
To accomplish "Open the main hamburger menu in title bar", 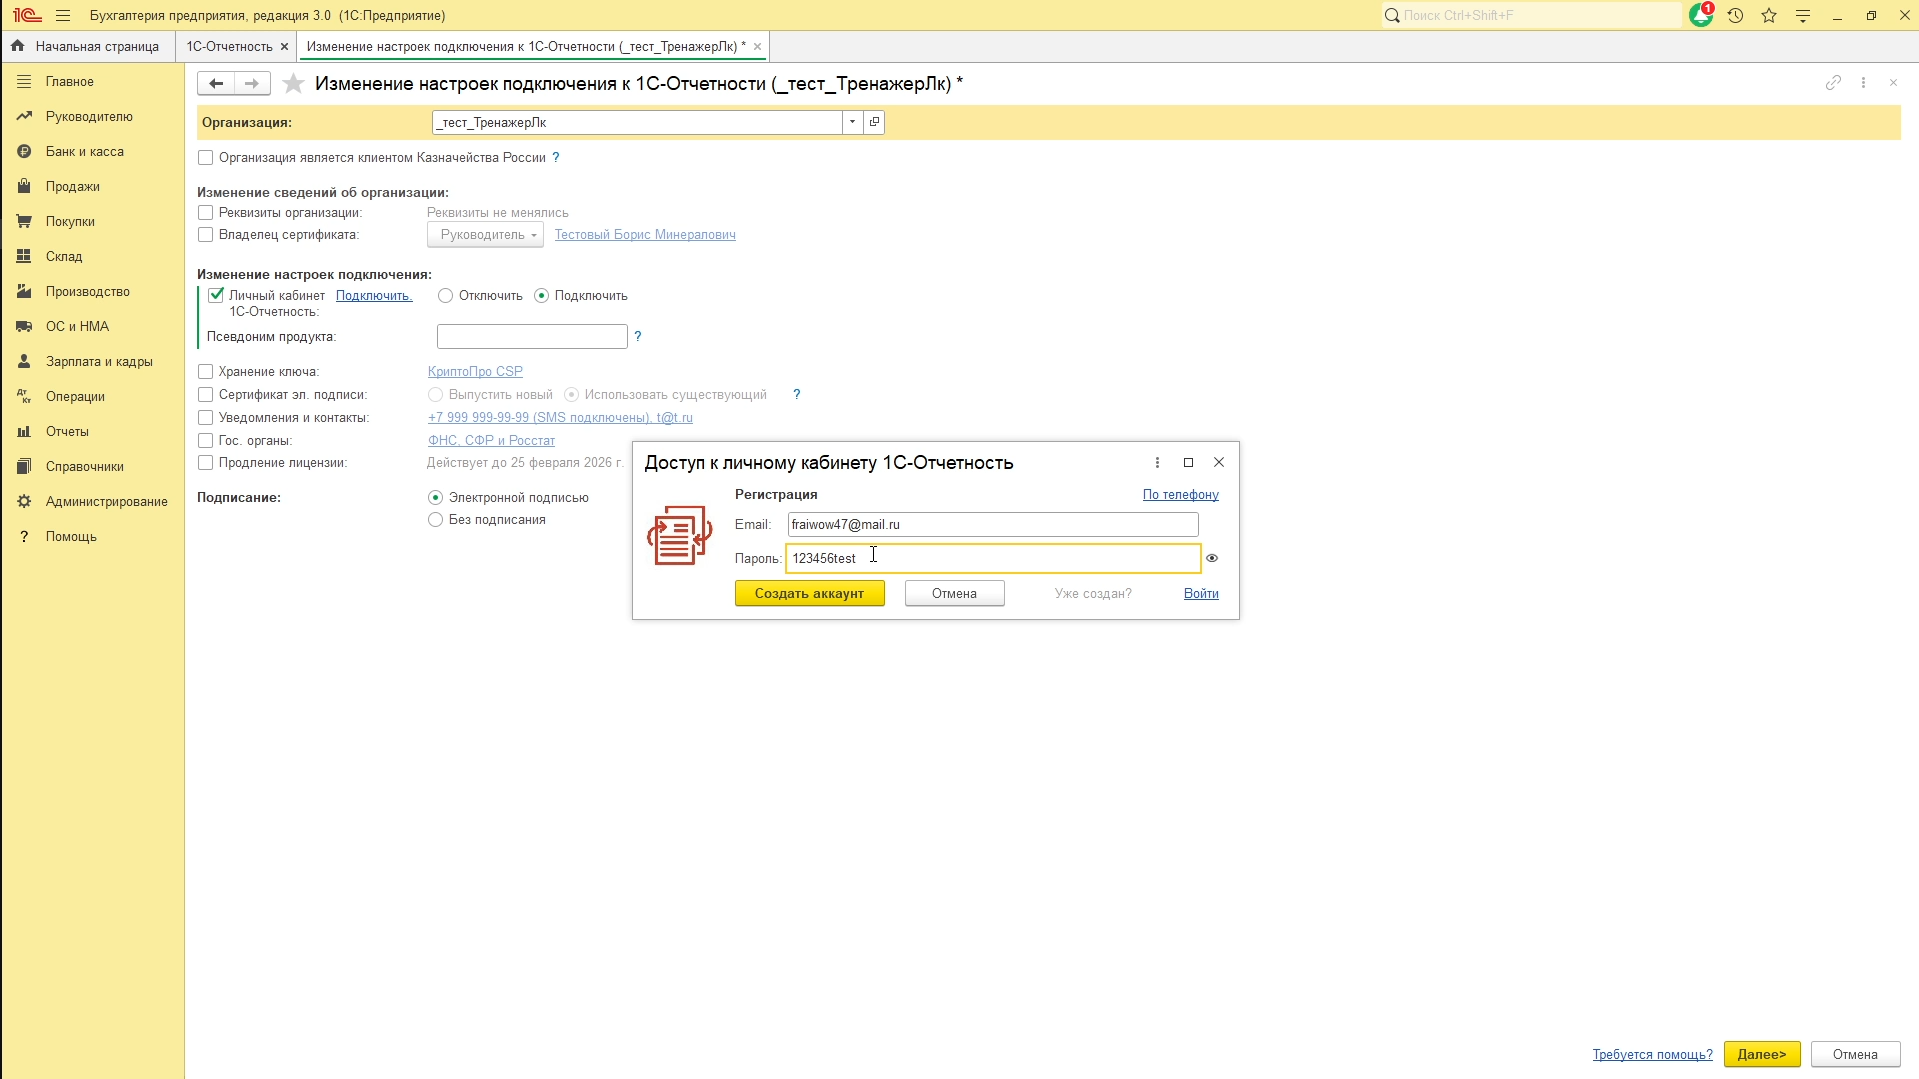I will click(63, 15).
